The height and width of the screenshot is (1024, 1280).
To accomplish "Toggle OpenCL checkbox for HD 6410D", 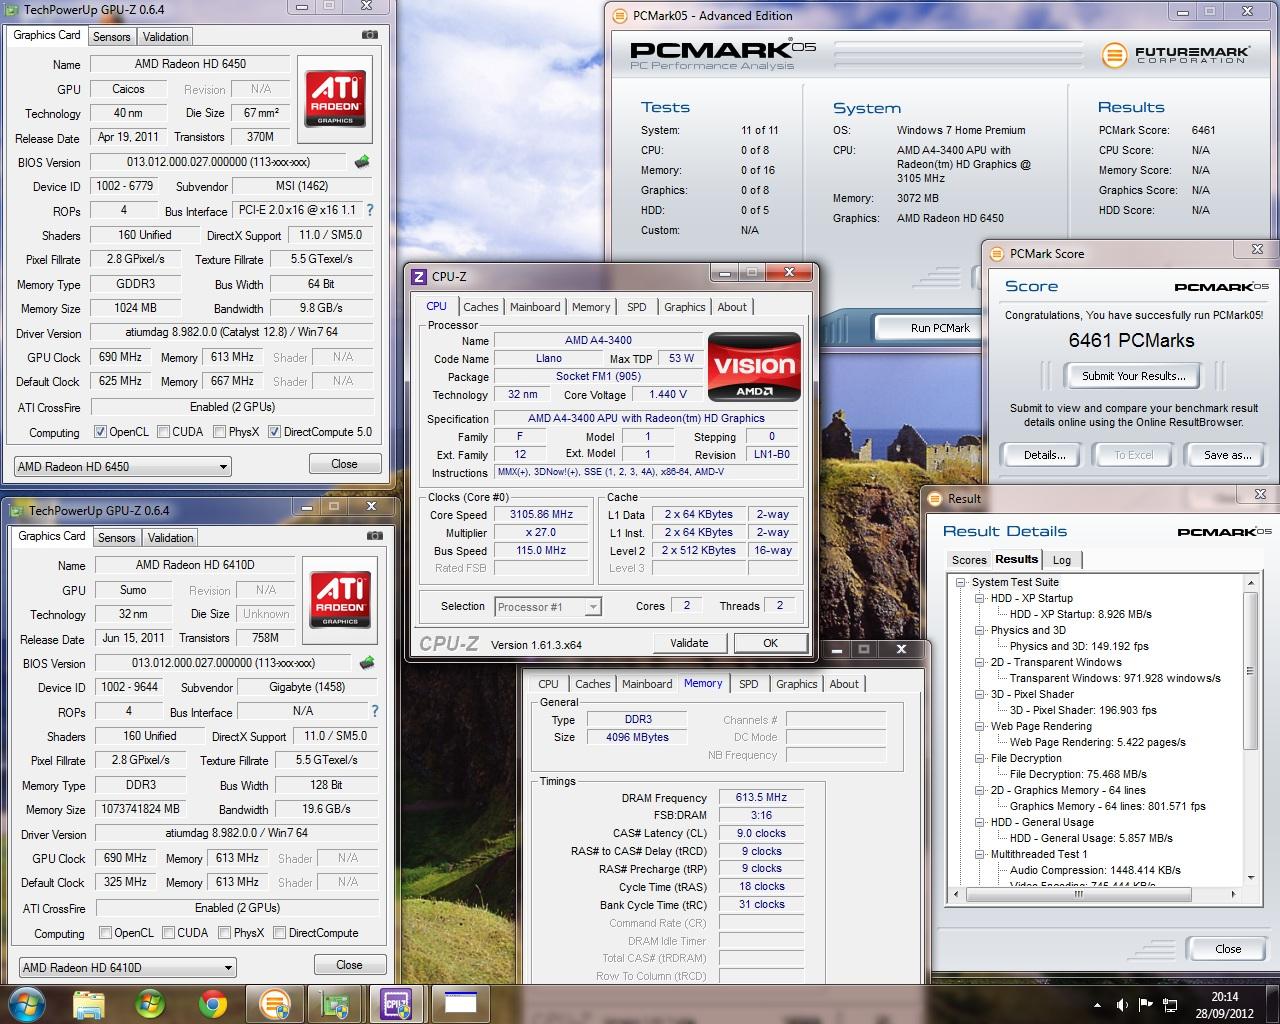I will click(105, 933).
